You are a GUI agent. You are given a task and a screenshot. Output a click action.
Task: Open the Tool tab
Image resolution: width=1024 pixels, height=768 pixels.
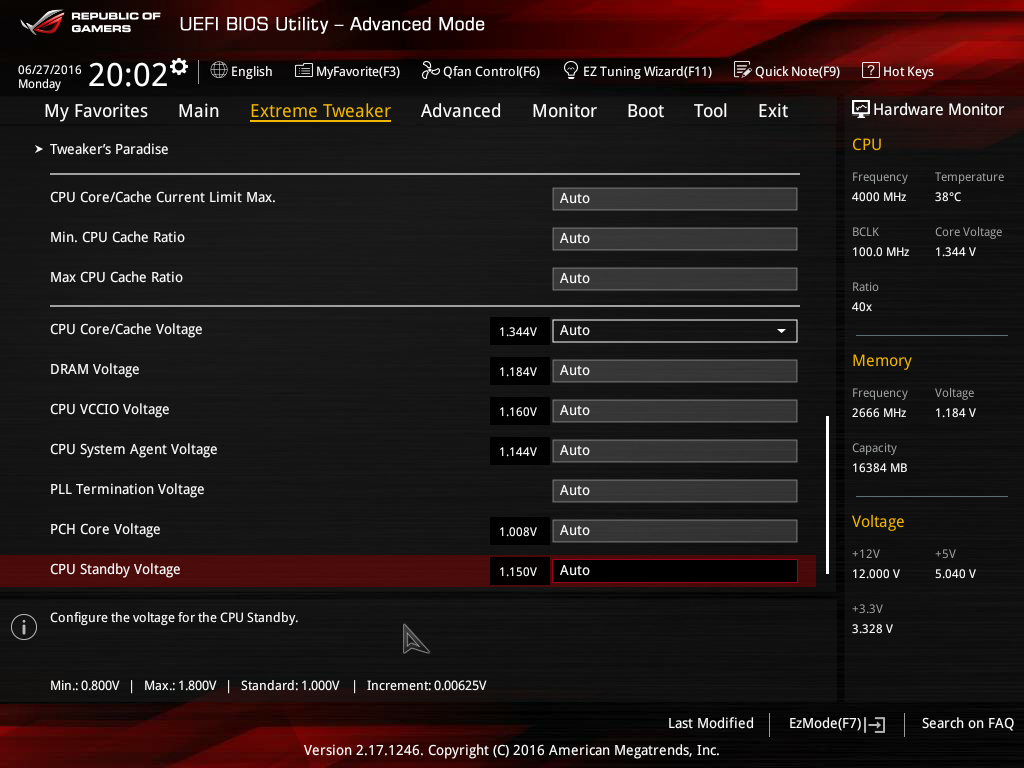(x=711, y=111)
